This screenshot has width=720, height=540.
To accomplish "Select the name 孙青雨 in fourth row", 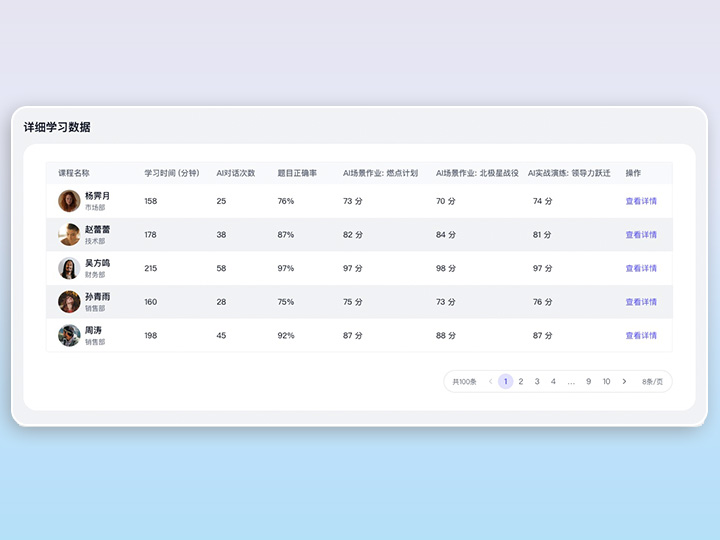I will tap(97, 297).
